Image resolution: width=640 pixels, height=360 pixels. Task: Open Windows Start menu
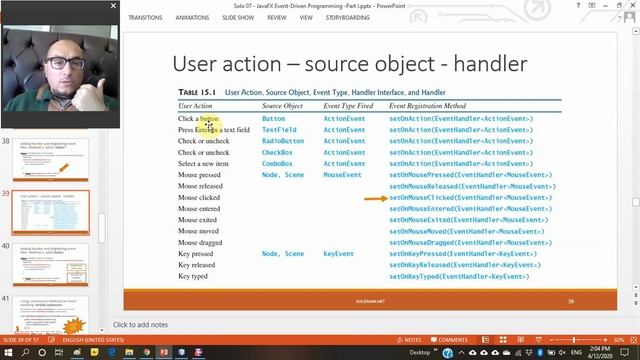pos(7,352)
